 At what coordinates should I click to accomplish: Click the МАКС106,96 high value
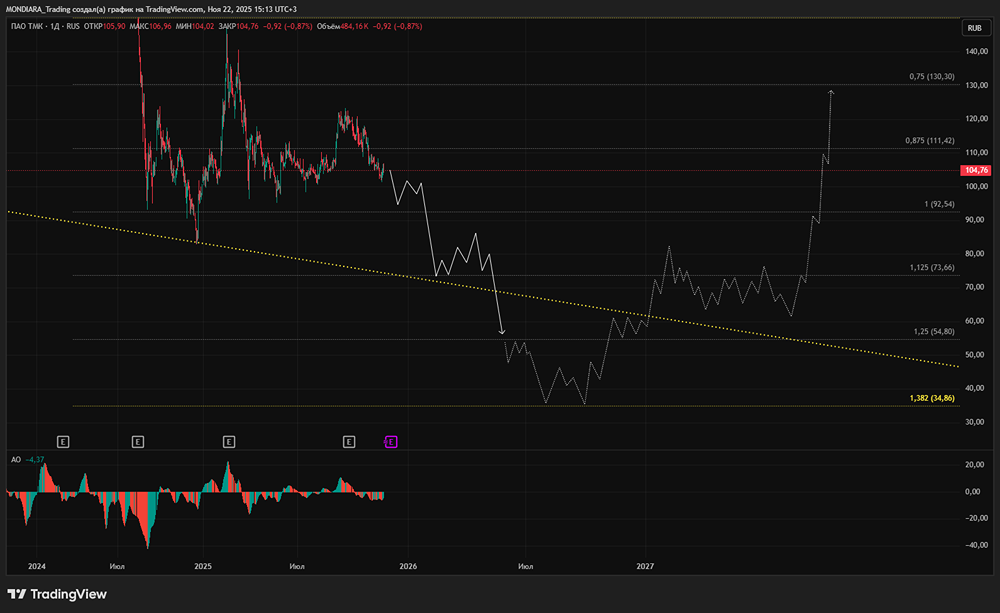(151, 26)
